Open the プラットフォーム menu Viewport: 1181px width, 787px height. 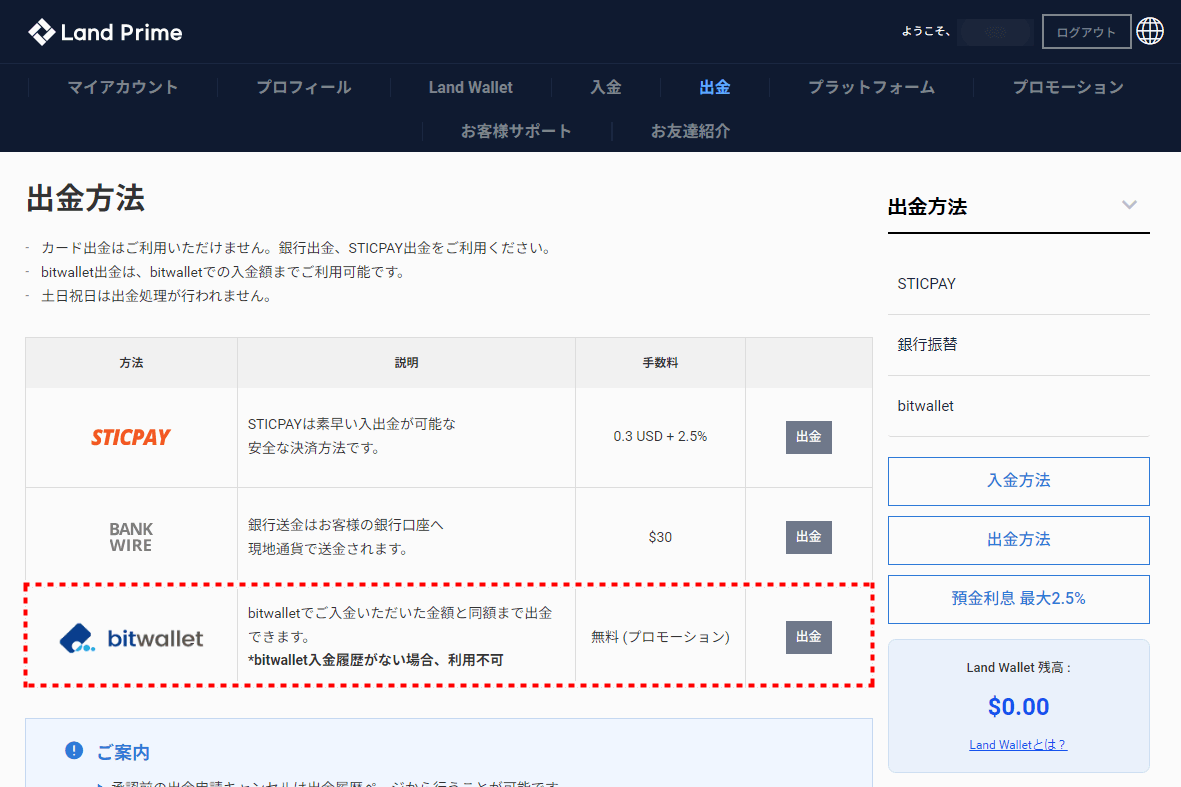click(871, 87)
